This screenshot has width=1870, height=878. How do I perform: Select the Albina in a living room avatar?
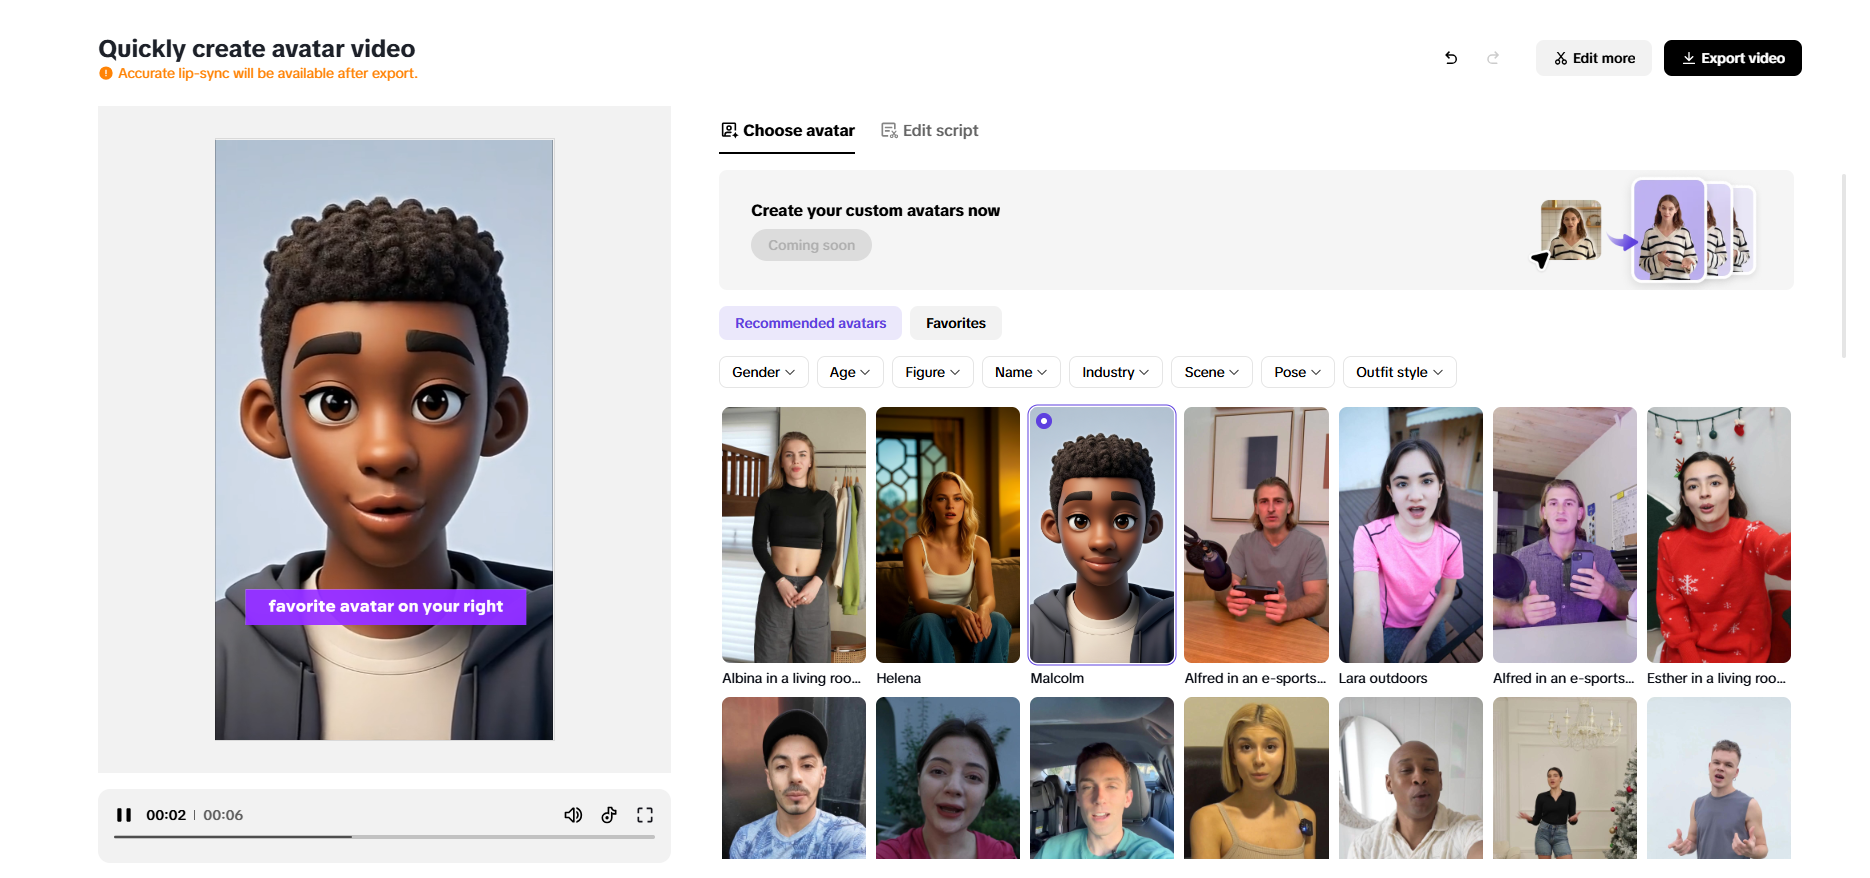tap(794, 535)
